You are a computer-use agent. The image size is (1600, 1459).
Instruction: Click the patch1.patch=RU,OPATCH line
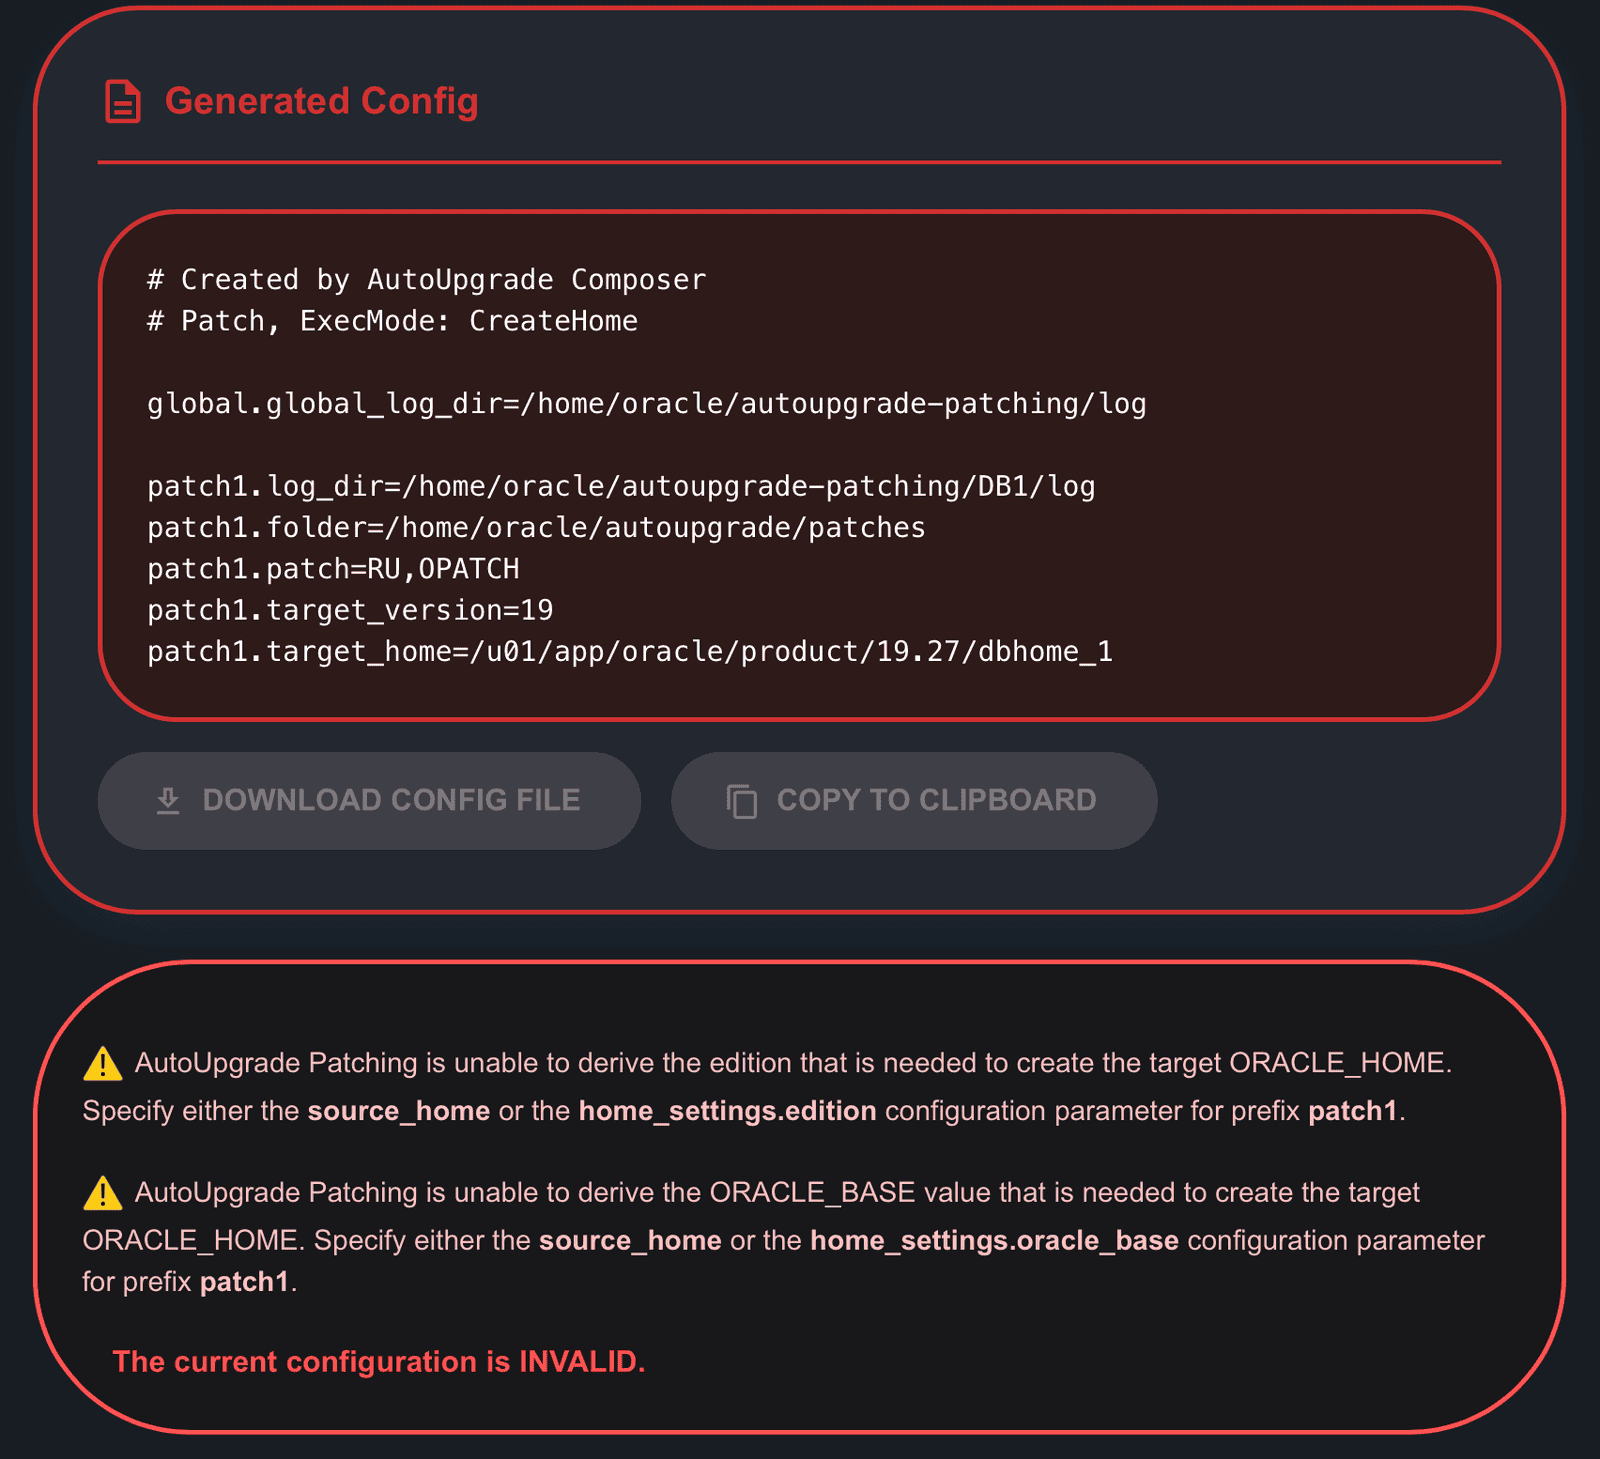pos(333,569)
